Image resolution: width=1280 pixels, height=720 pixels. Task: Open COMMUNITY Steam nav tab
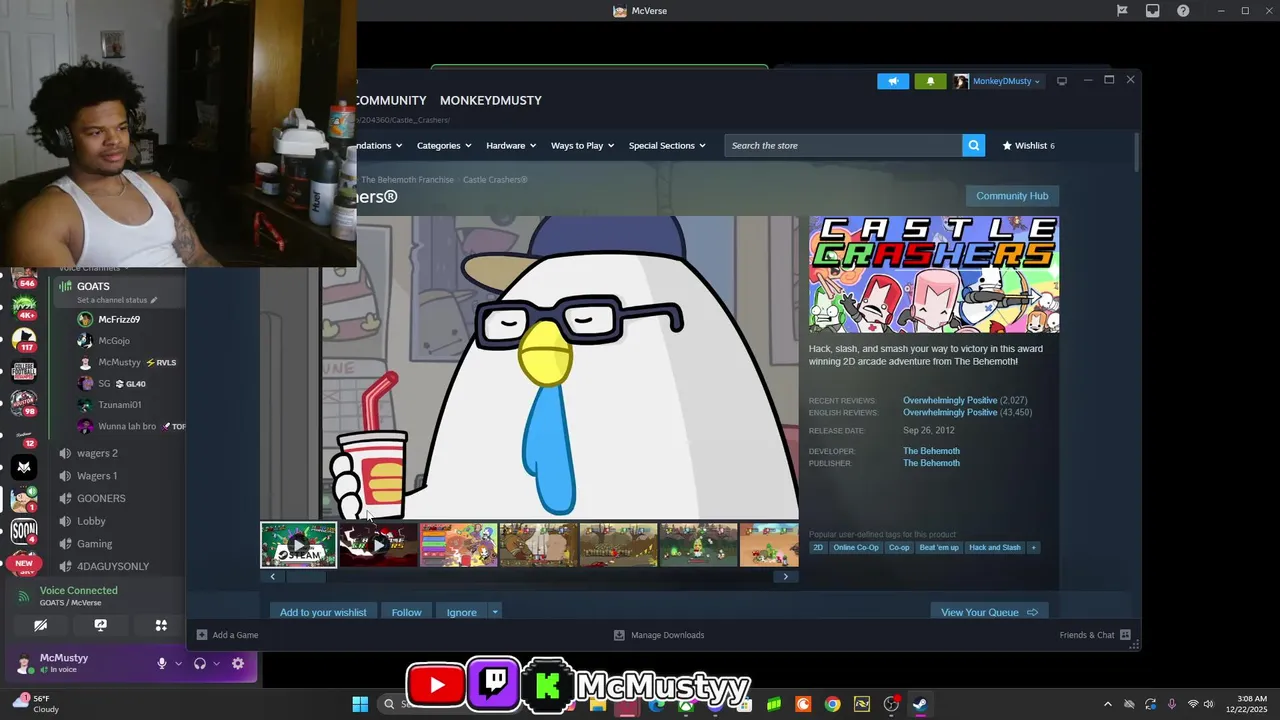click(x=391, y=100)
